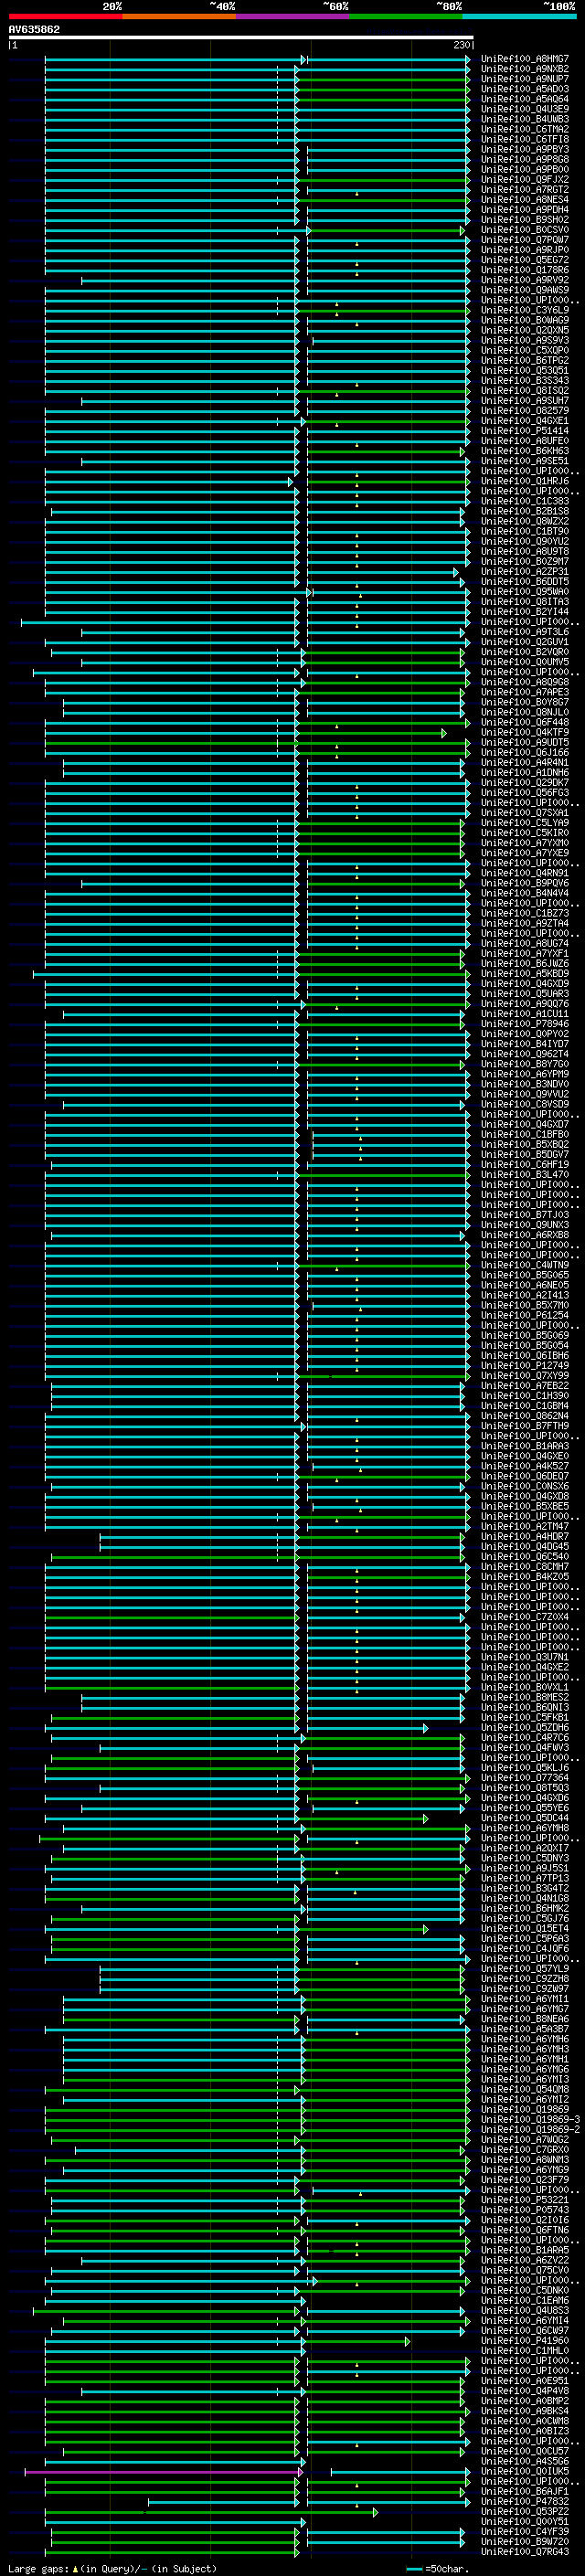Select the UniRef100_A7RGT2 label
The width and height of the screenshot is (585, 2576).
525,189
